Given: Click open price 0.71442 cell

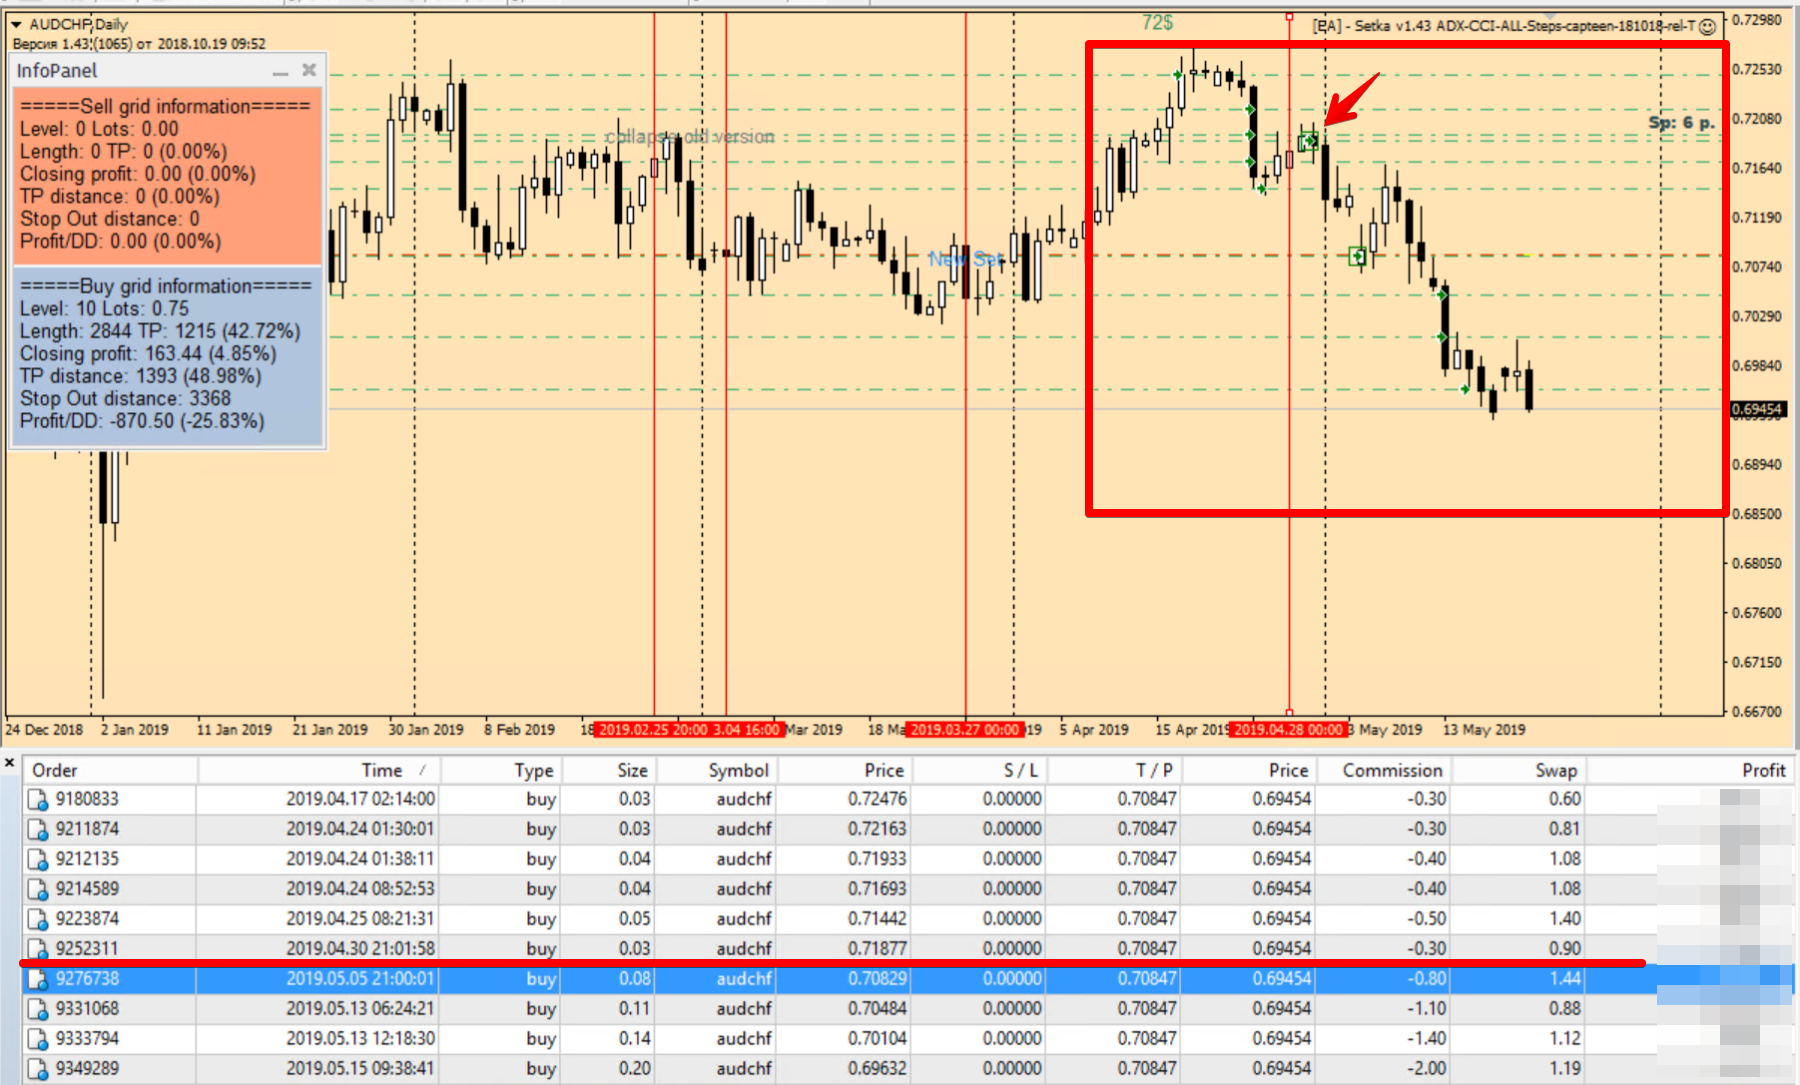Looking at the screenshot, I should click(x=877, y=919).
